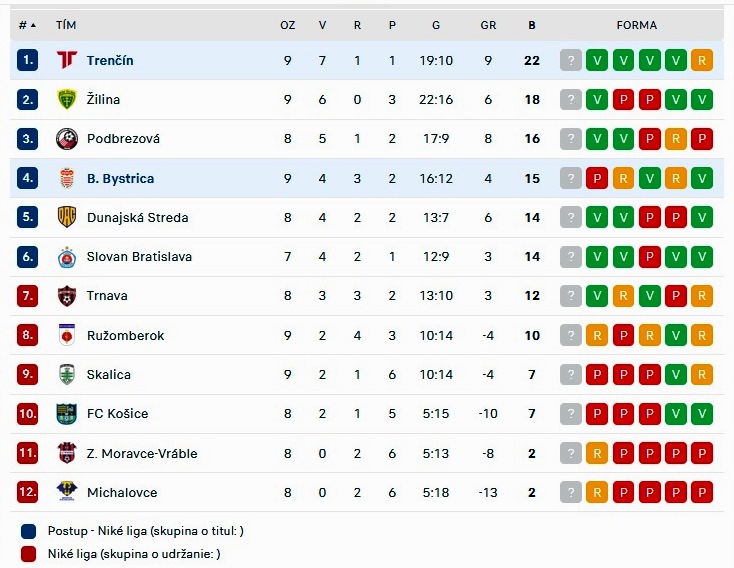Click the Dunajská Streda DAC crest
734x568 pixels.
pyautogui.click(x=66, y=217)
